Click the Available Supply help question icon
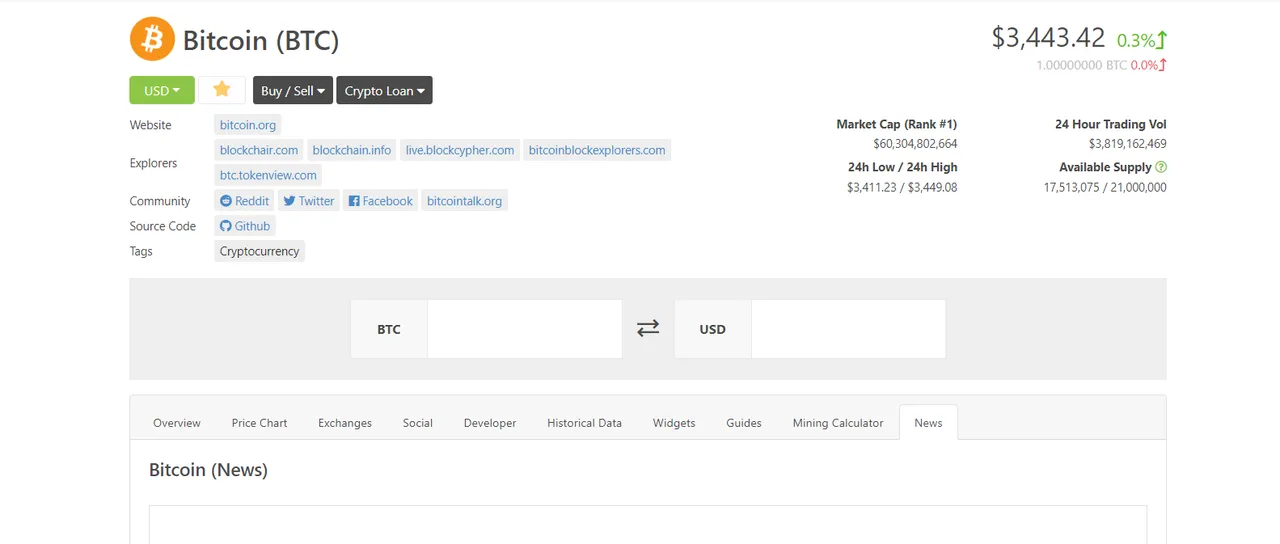The width and height of the screenshot is (1280, 544). coord(1161,167)
